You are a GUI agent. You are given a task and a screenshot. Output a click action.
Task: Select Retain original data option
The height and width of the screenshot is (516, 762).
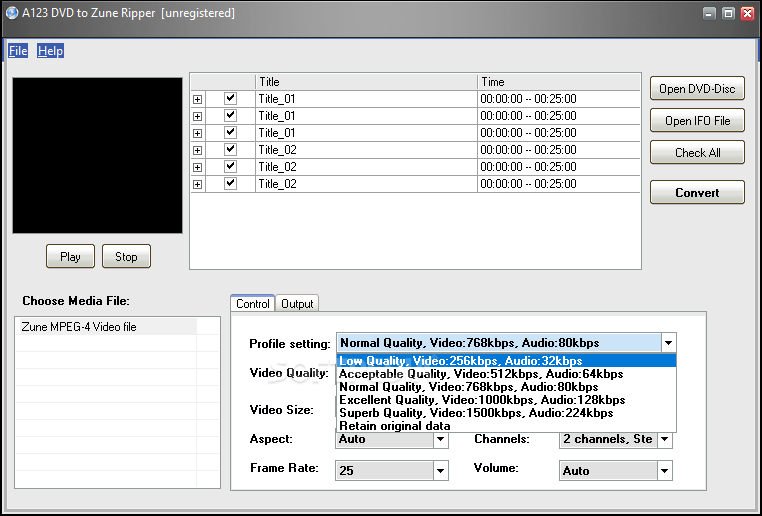point(506,426)
